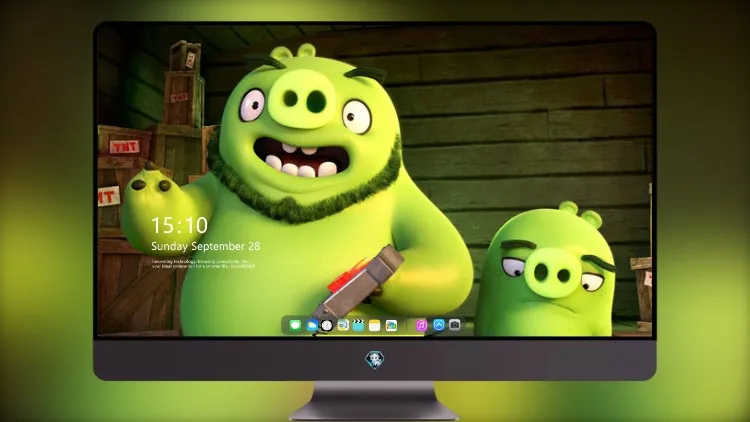Open the blue App Store icon in dock
This screenshot has width=750, height=422.
tap(439, 325)
